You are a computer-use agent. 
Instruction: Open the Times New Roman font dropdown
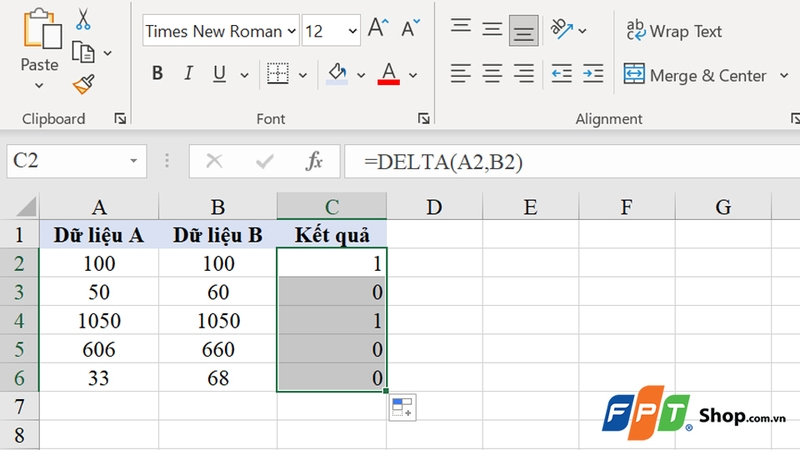[x=291, y=31]
